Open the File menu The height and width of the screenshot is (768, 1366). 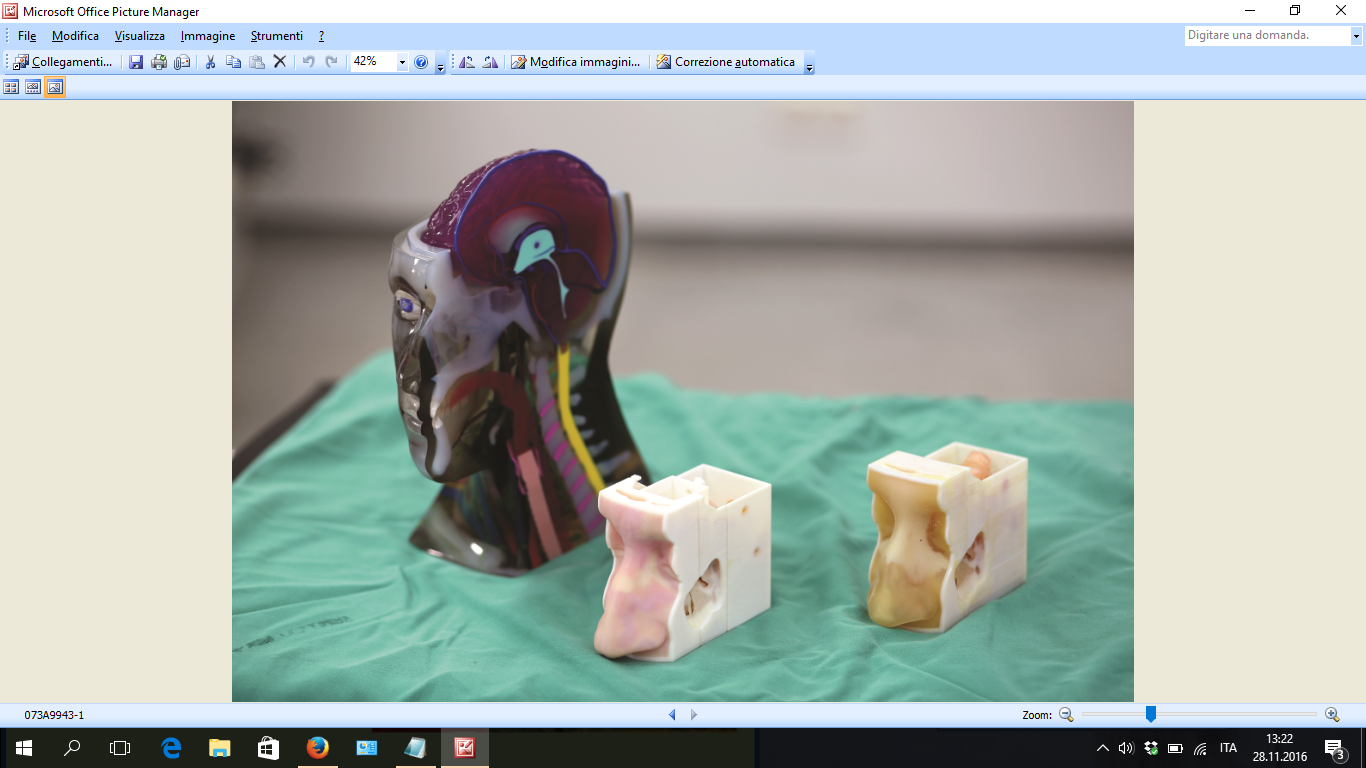(x=27, y=36)
